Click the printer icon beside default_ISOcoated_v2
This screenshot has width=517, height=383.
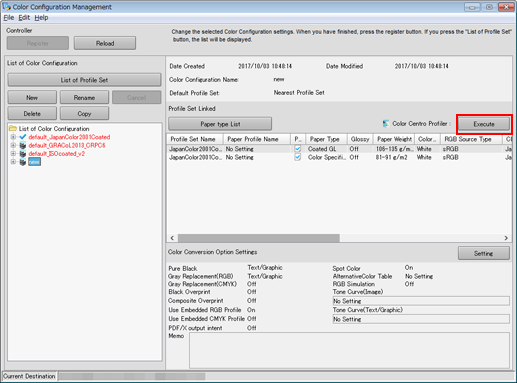(x=23, y=154)
